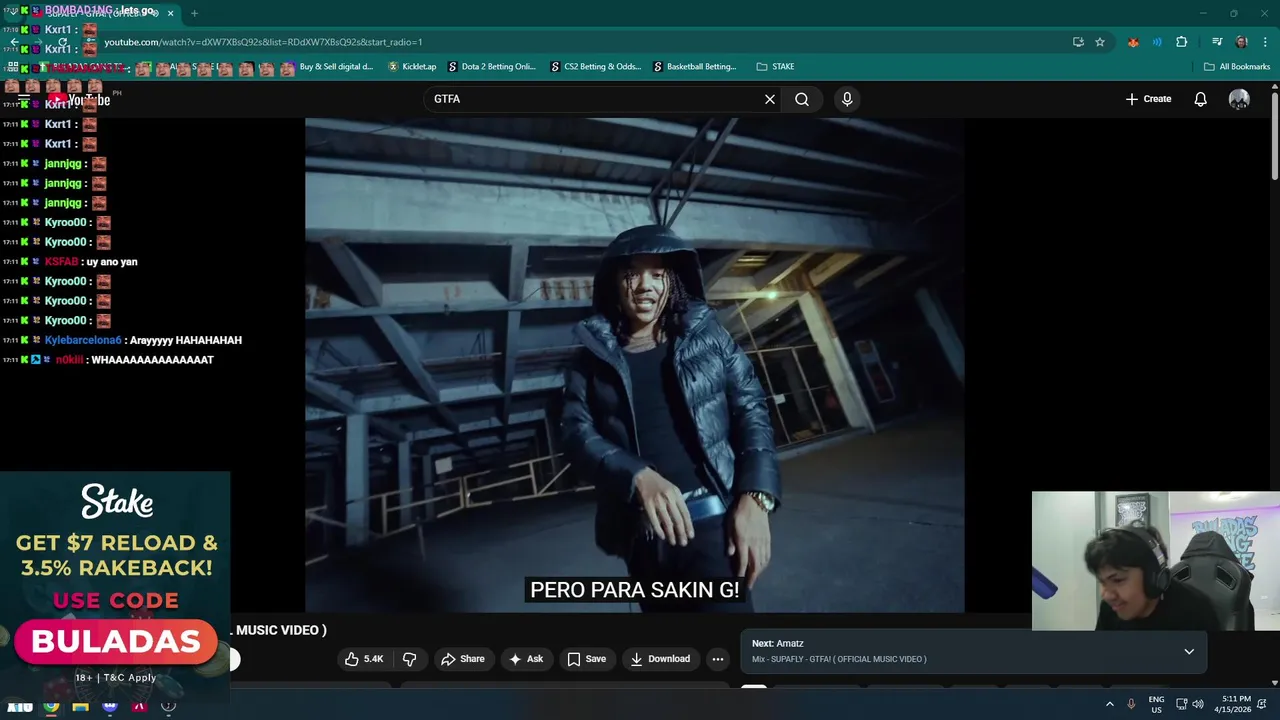Open YouTube notifications bell
The height and width of the screenshot is (720, 1280).
(x=1200, y=99)
